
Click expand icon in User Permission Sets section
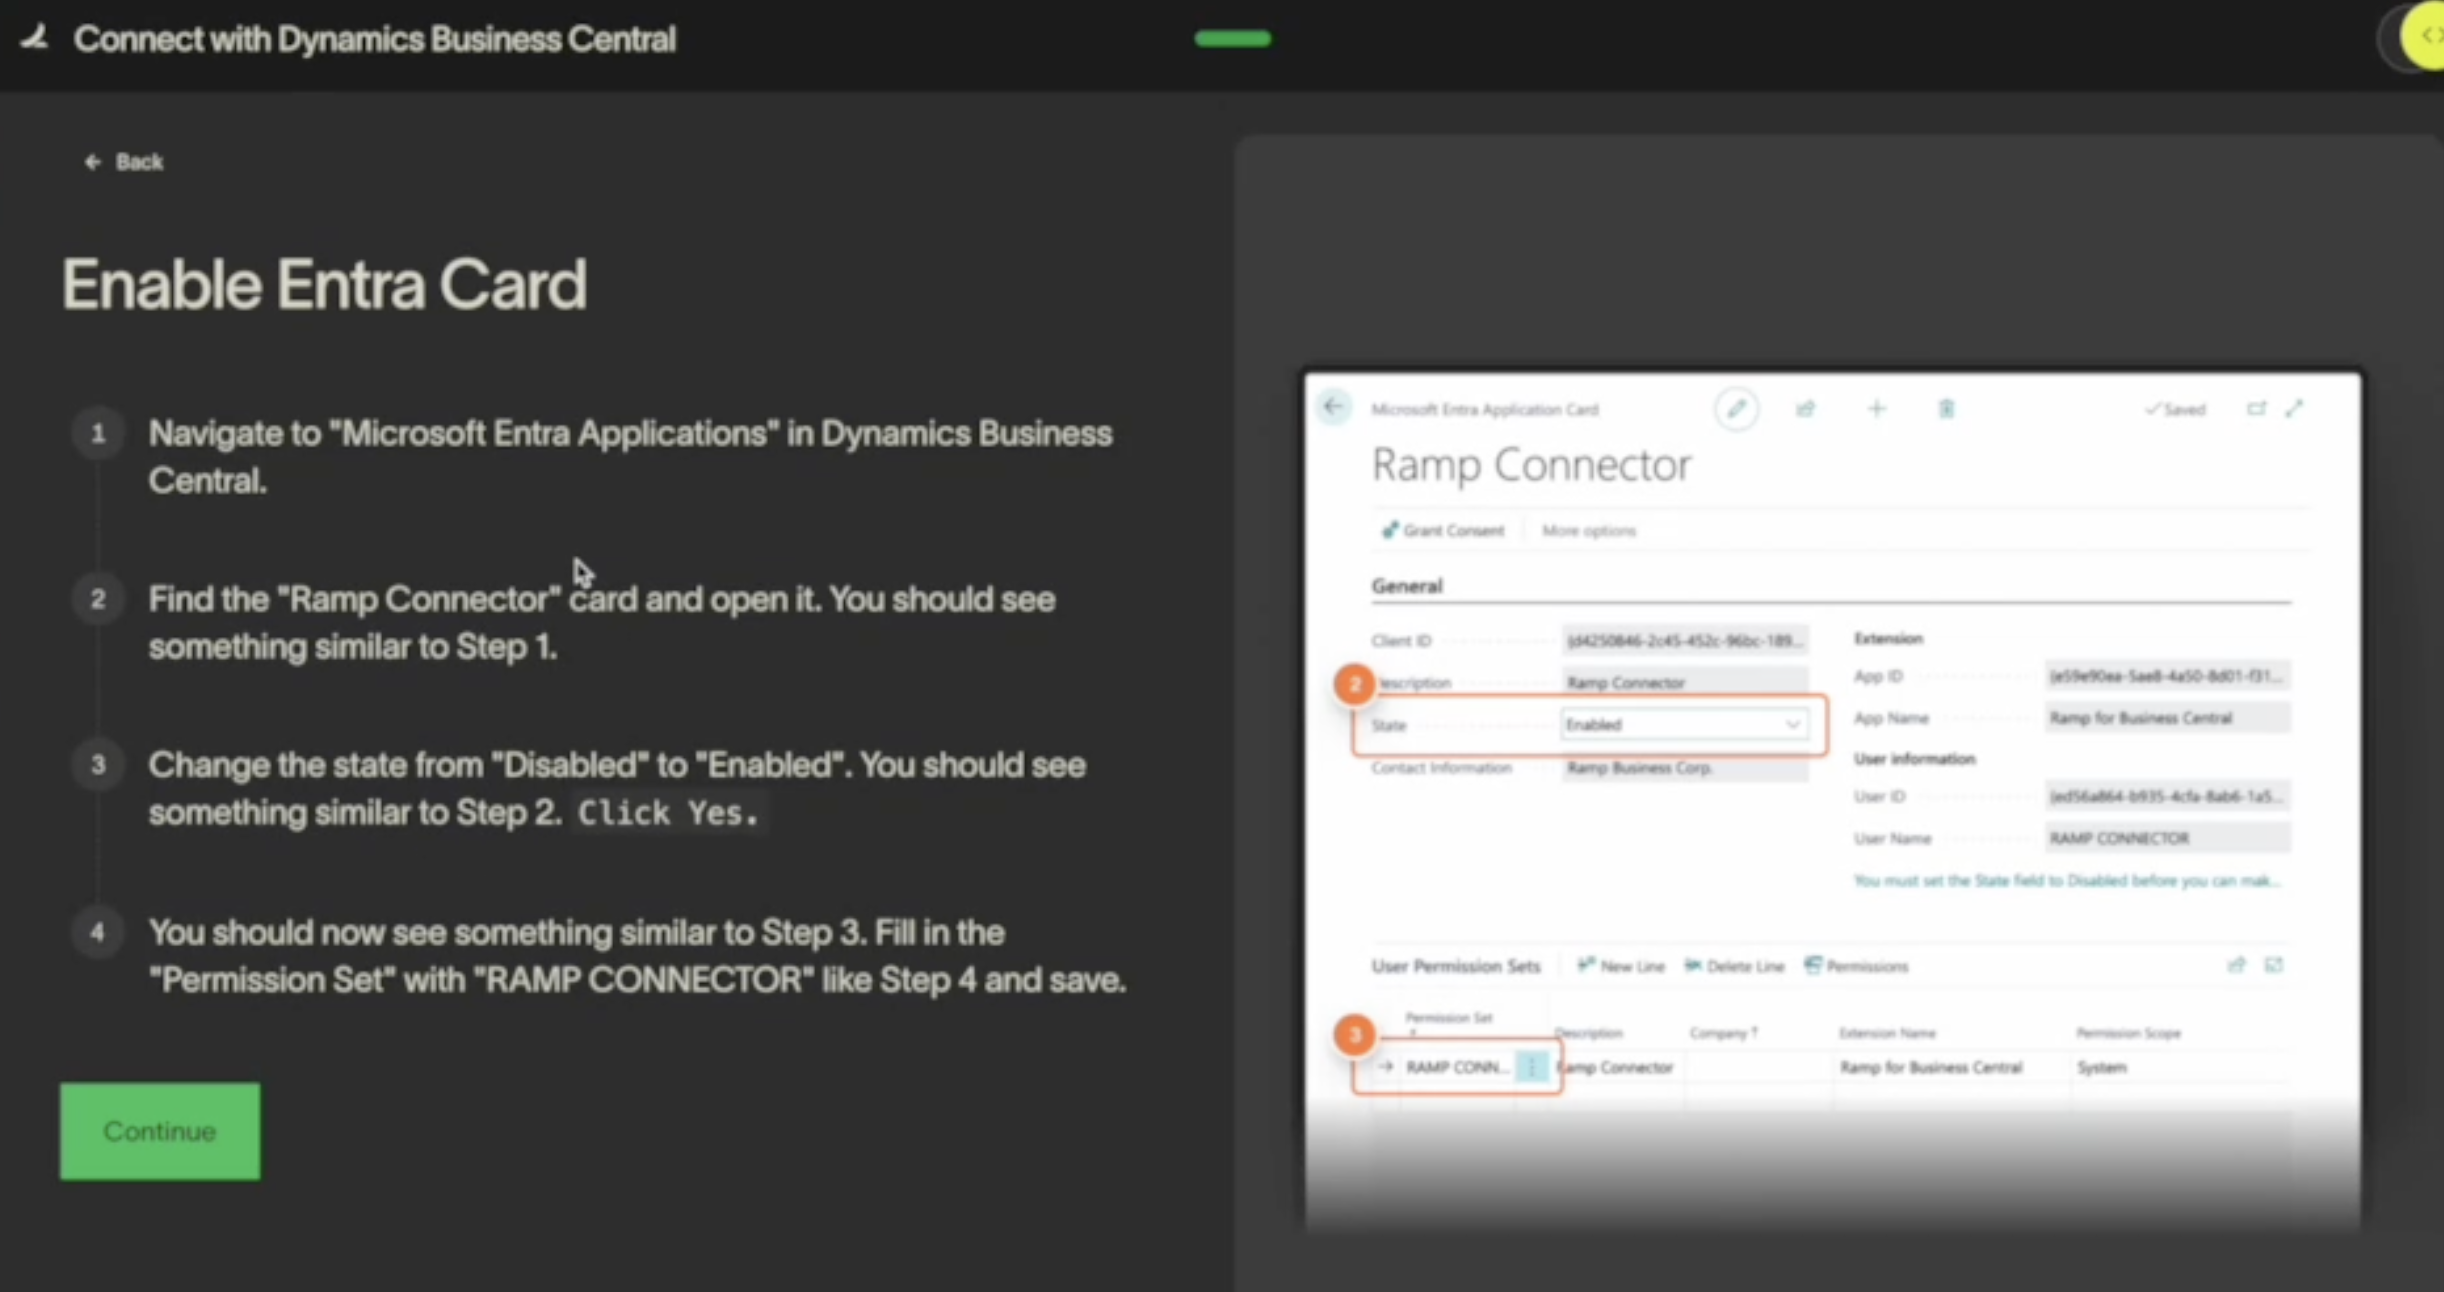pos(2274,965)
